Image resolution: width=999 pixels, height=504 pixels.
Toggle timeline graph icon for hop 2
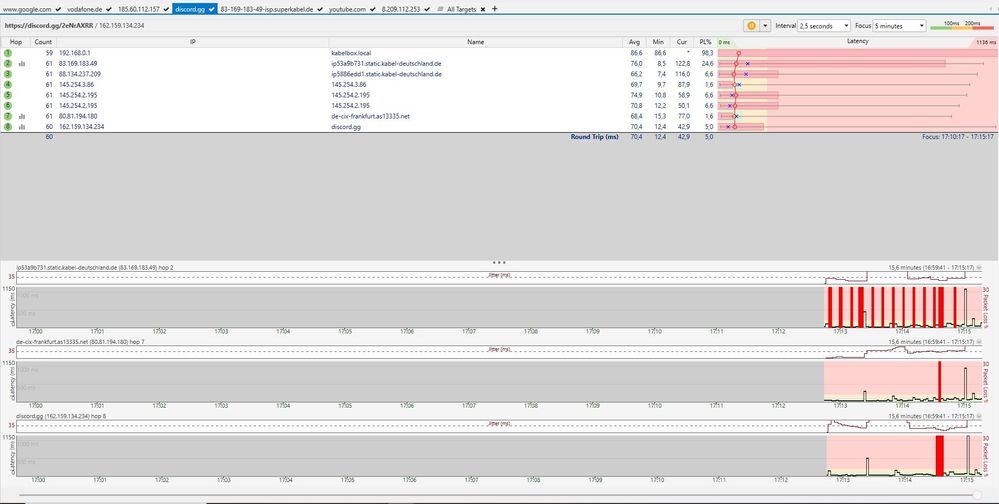[22, 64]
